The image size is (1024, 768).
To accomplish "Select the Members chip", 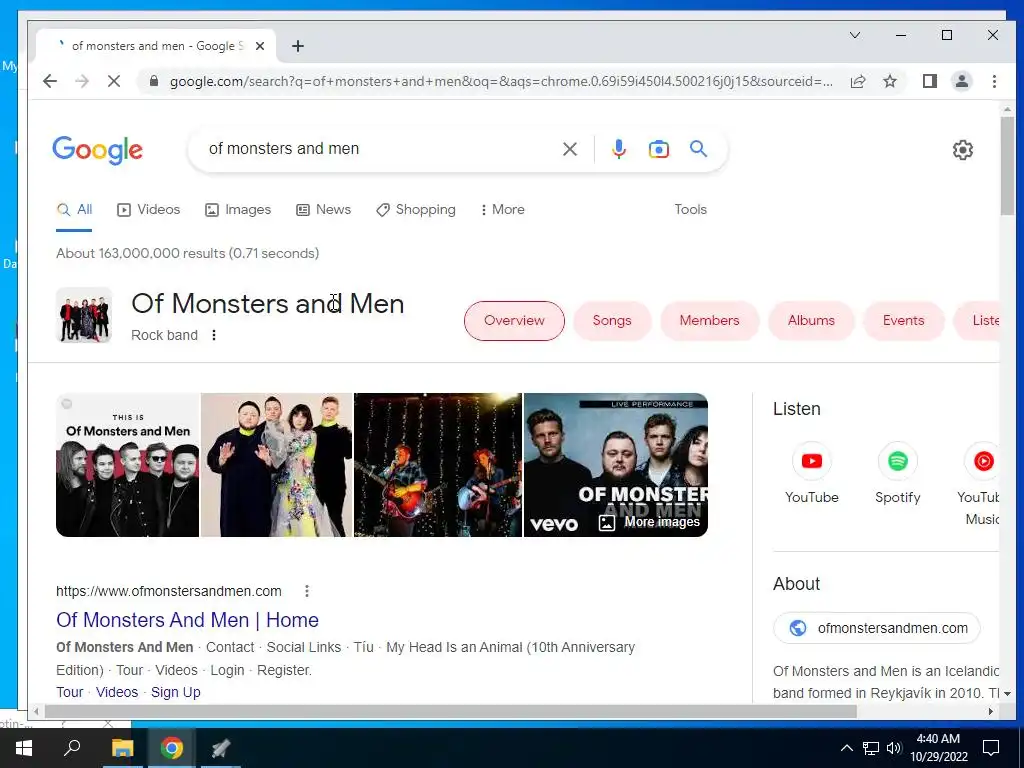I will [709, 321].
